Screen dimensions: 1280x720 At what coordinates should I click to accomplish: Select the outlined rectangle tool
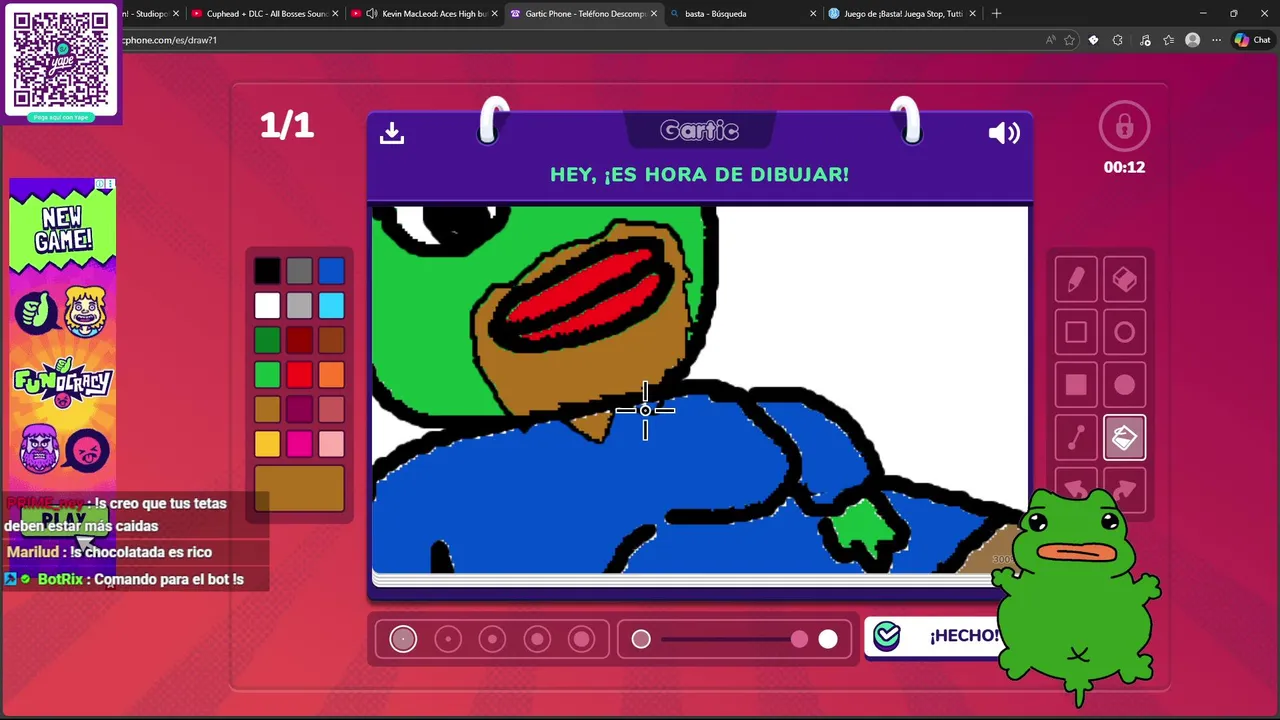[x=1076, y=332]
